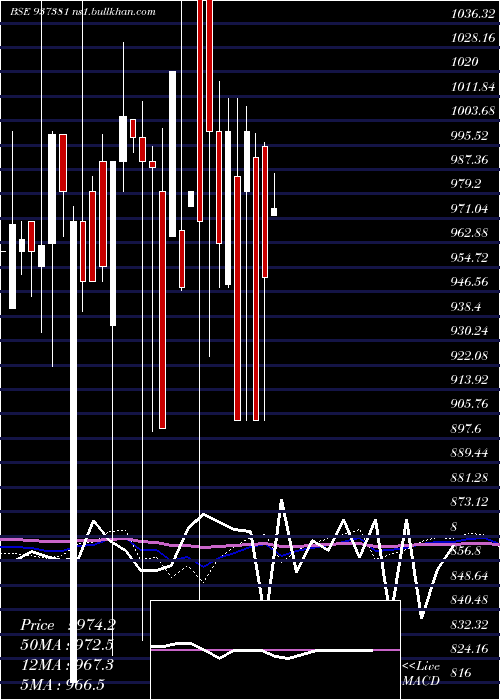Screen dimensions: 500x700
Task: Click the 1011.84 price axis label
Action: 473,86
